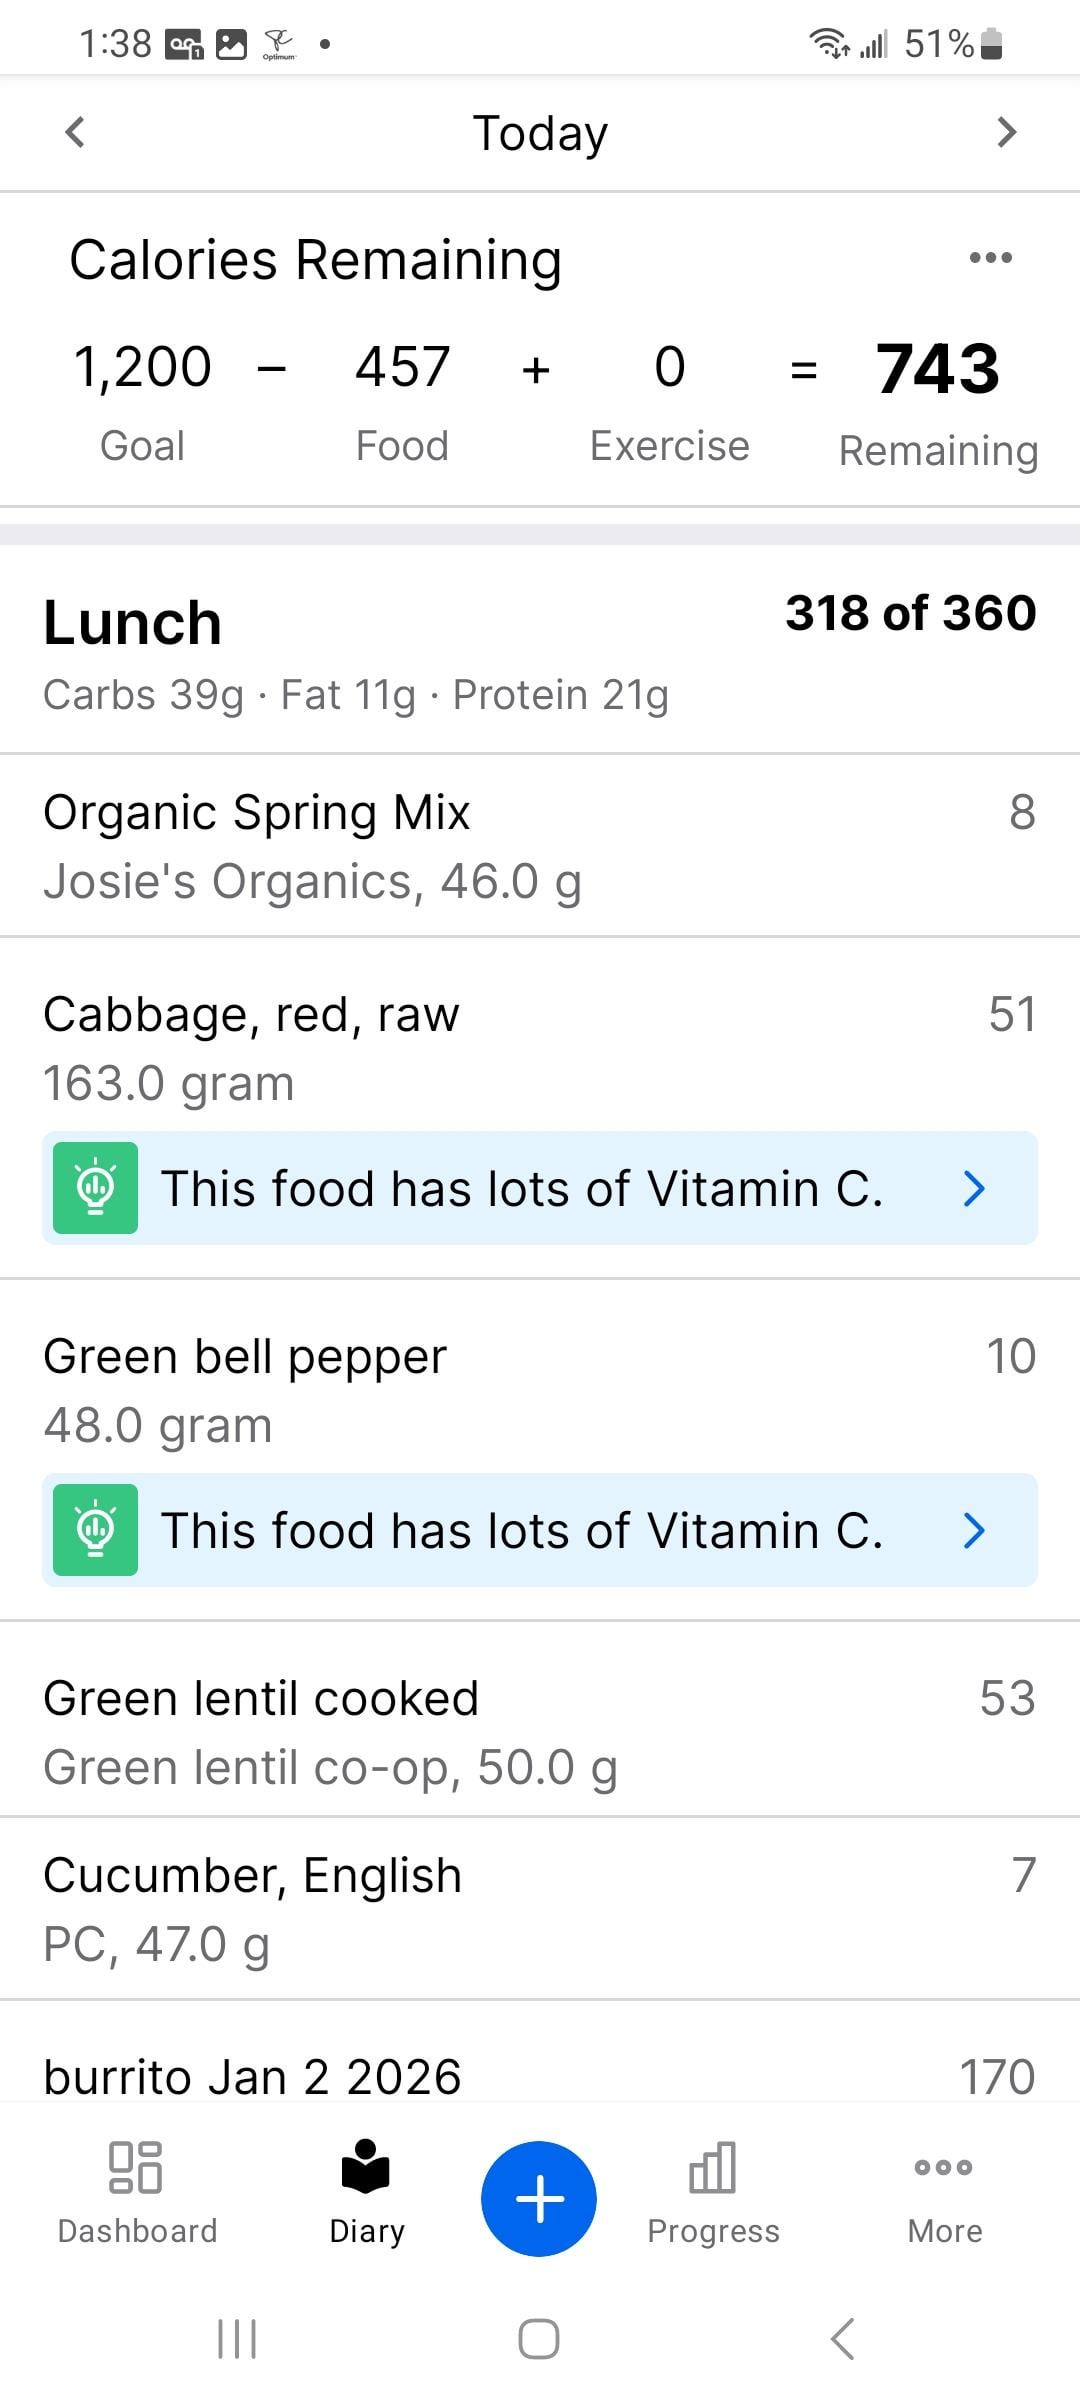Expand the green bell pepper Vitamin C tip chevron
This screenshot has height=2400, width=1080.
[x=974, y=1530]
